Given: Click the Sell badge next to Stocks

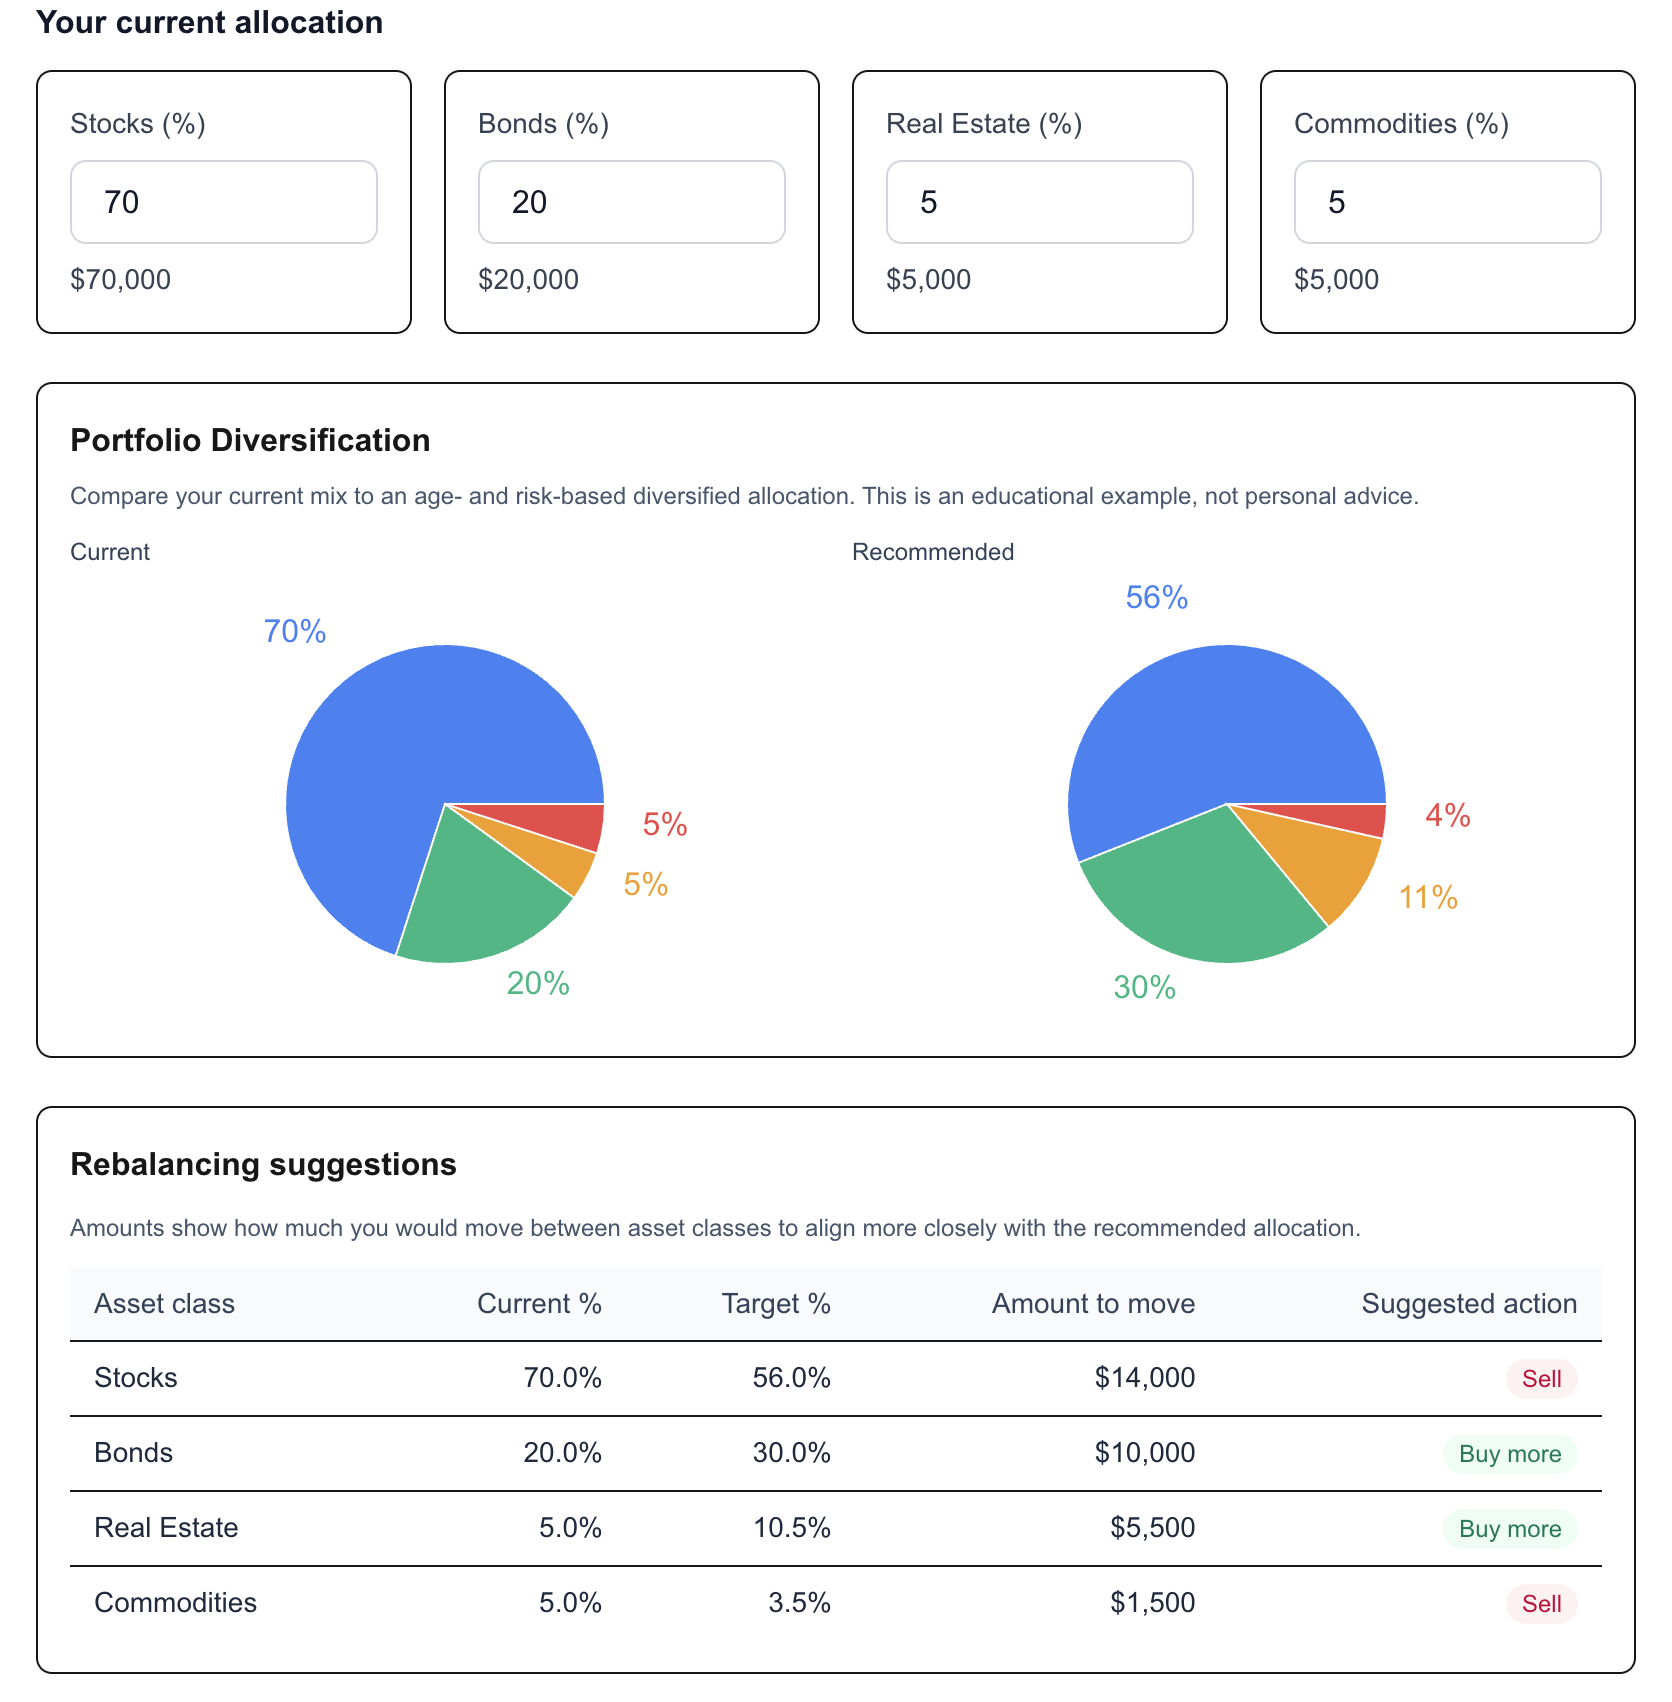Looking at the screenshot, I should pos(1541,1378).
